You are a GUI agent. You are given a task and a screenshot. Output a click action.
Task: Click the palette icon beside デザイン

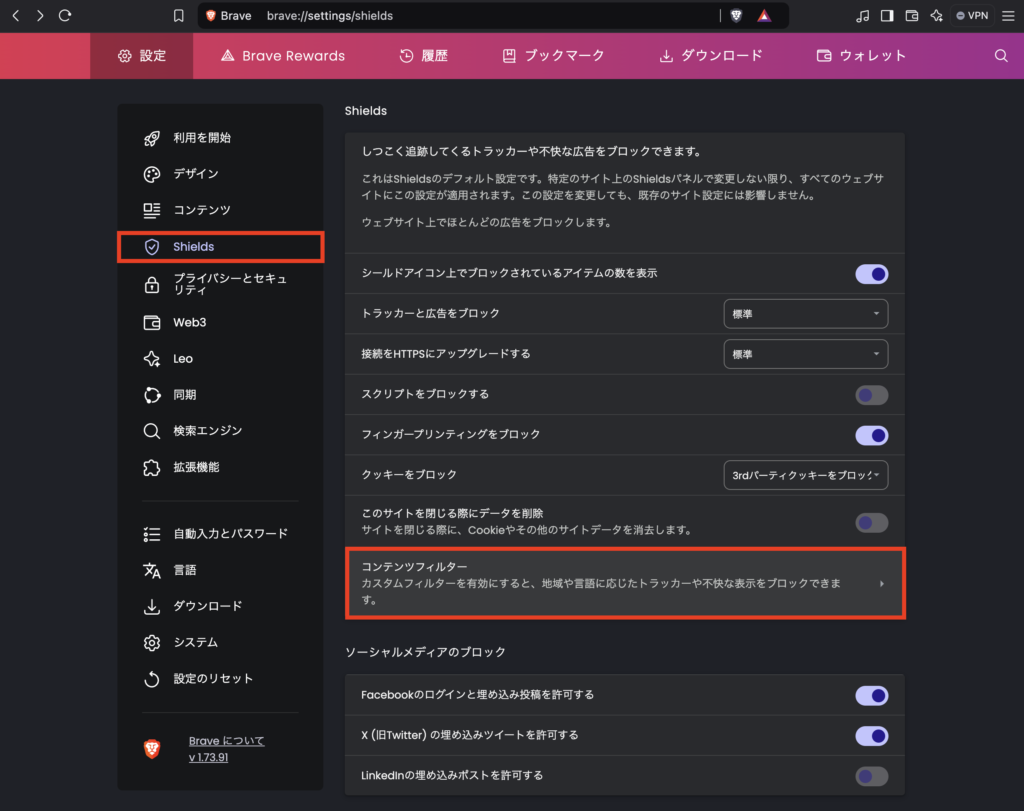(x=152, y=174)
